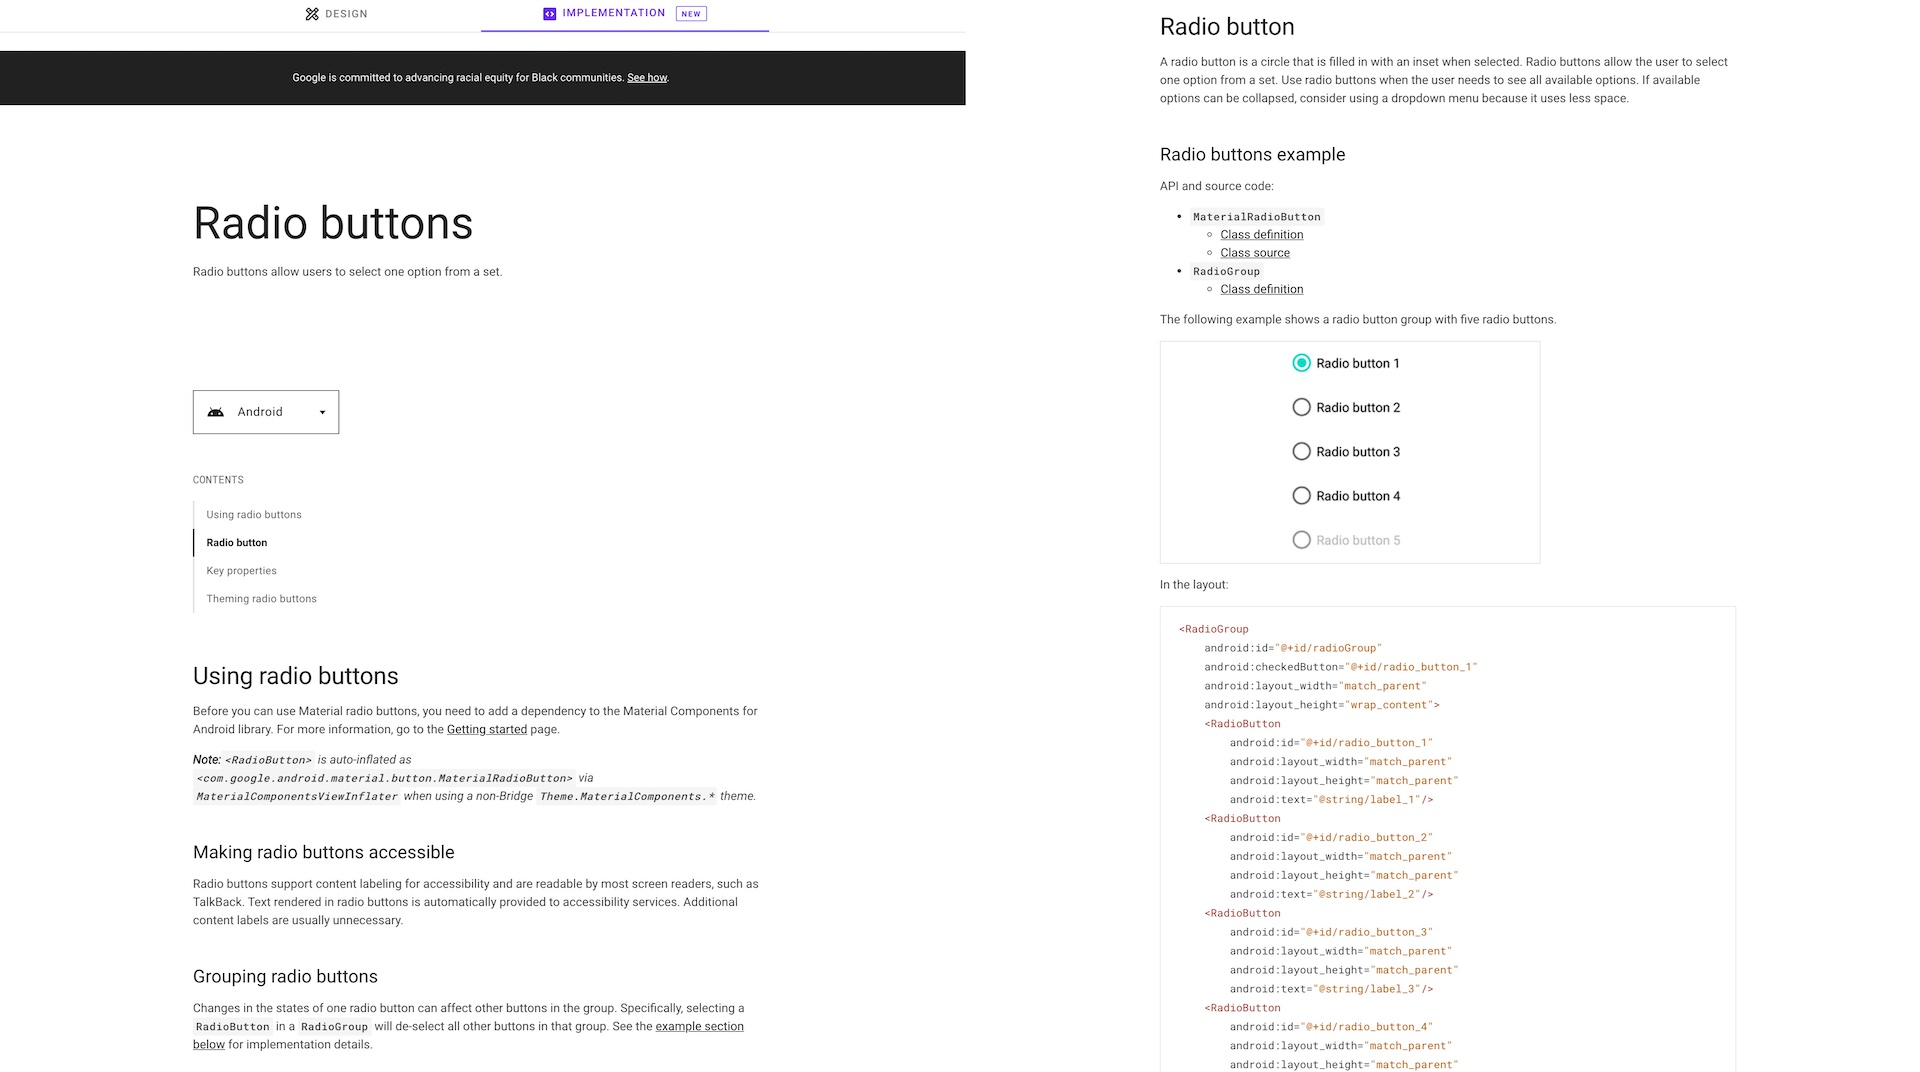Pick Radio button 4 in the example
The image size is (1920, 1072).
(x=1301, y=496)
